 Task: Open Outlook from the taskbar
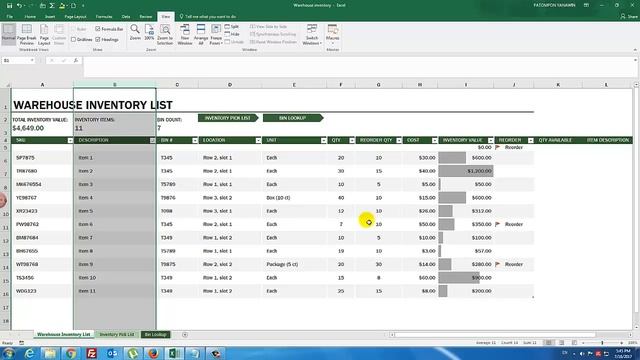tap(112, 353)
